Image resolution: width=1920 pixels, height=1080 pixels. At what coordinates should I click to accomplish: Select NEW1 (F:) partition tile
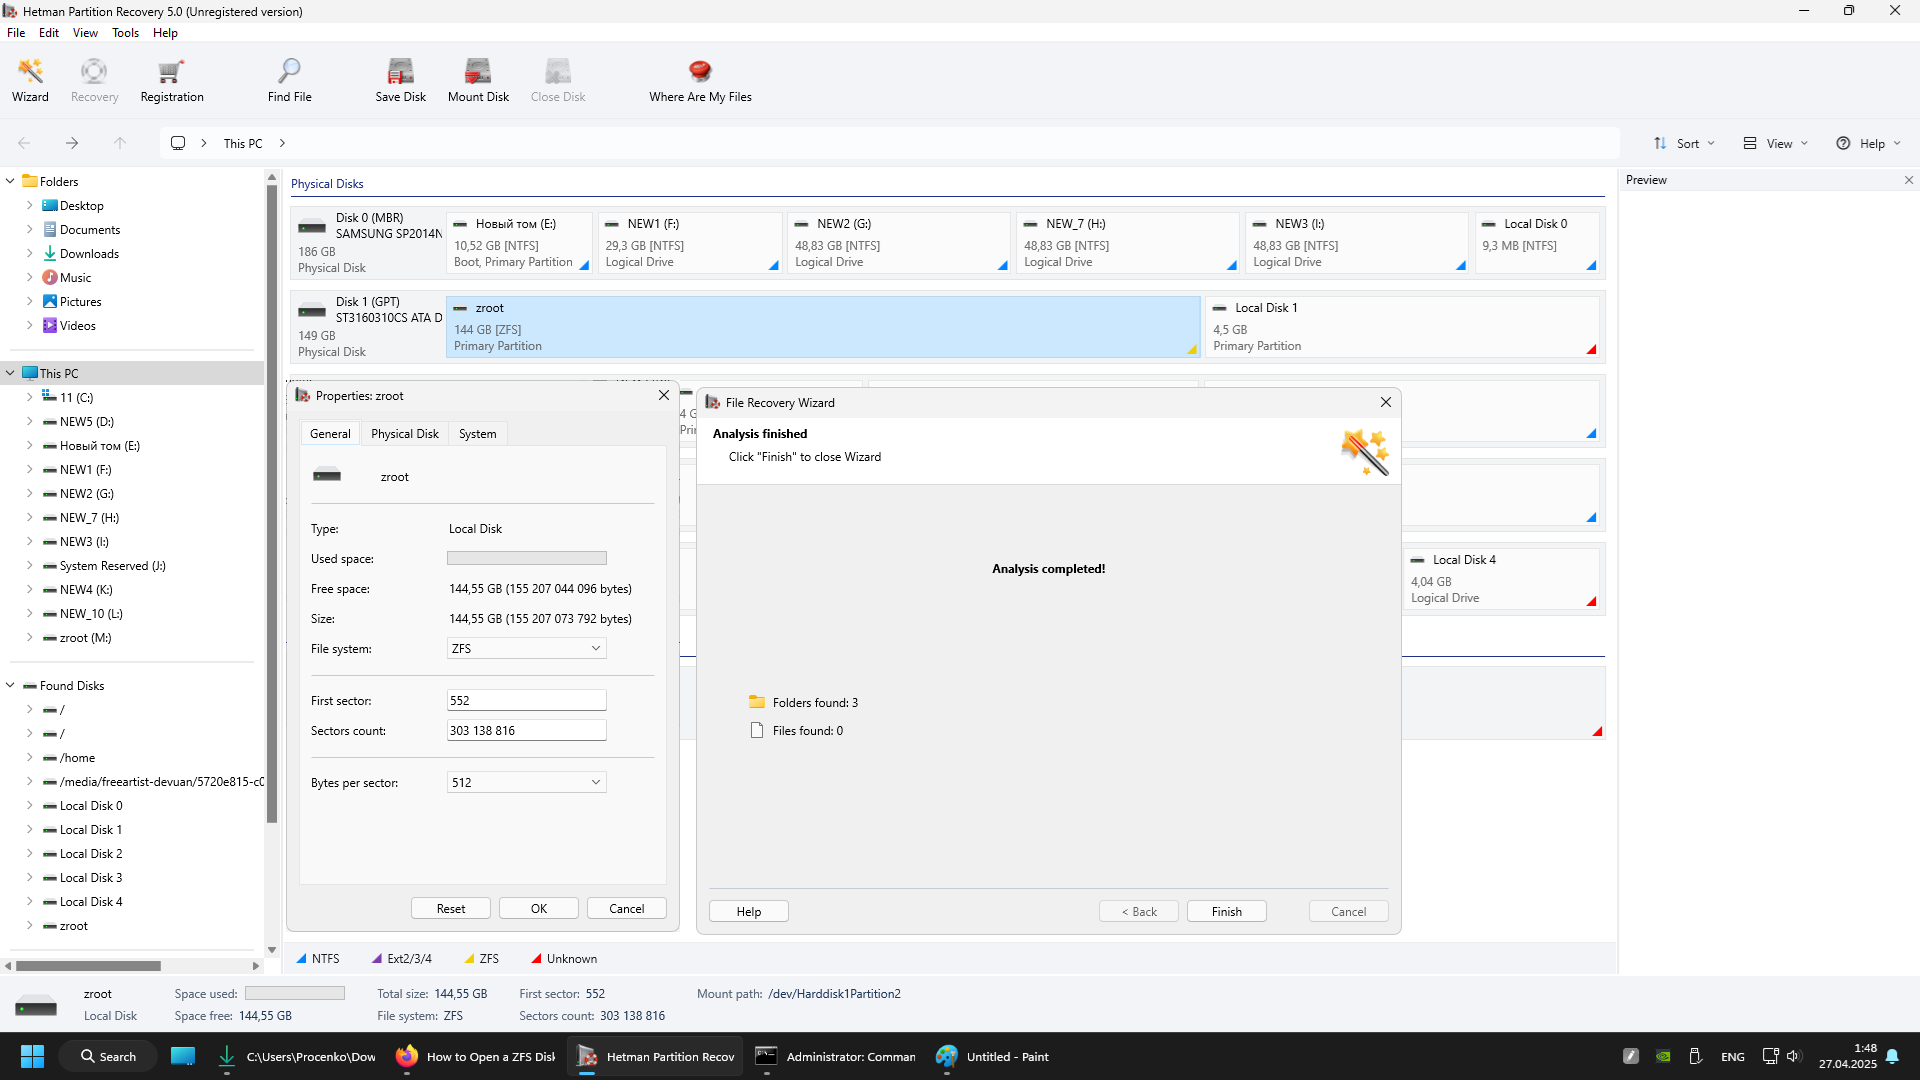tap(690, 242)
